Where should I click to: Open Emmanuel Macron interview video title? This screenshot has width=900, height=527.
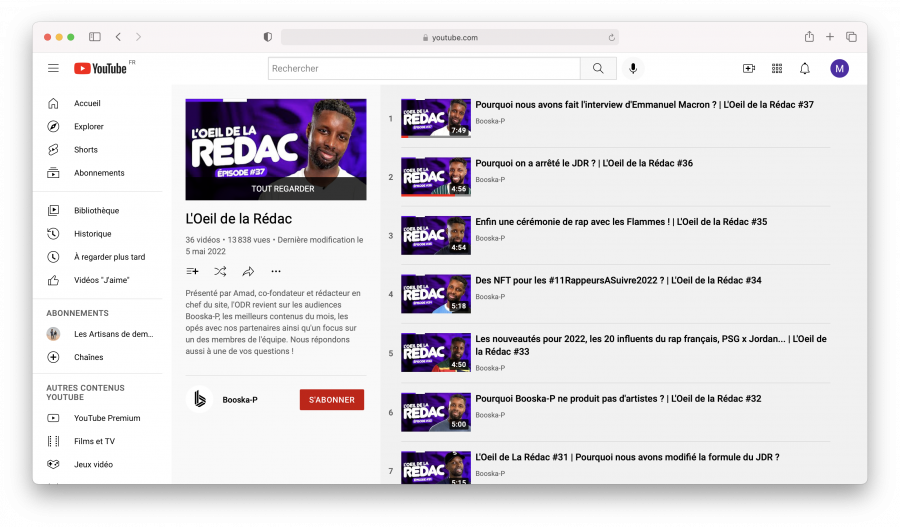pyautogui.click(x=645, y=104)
